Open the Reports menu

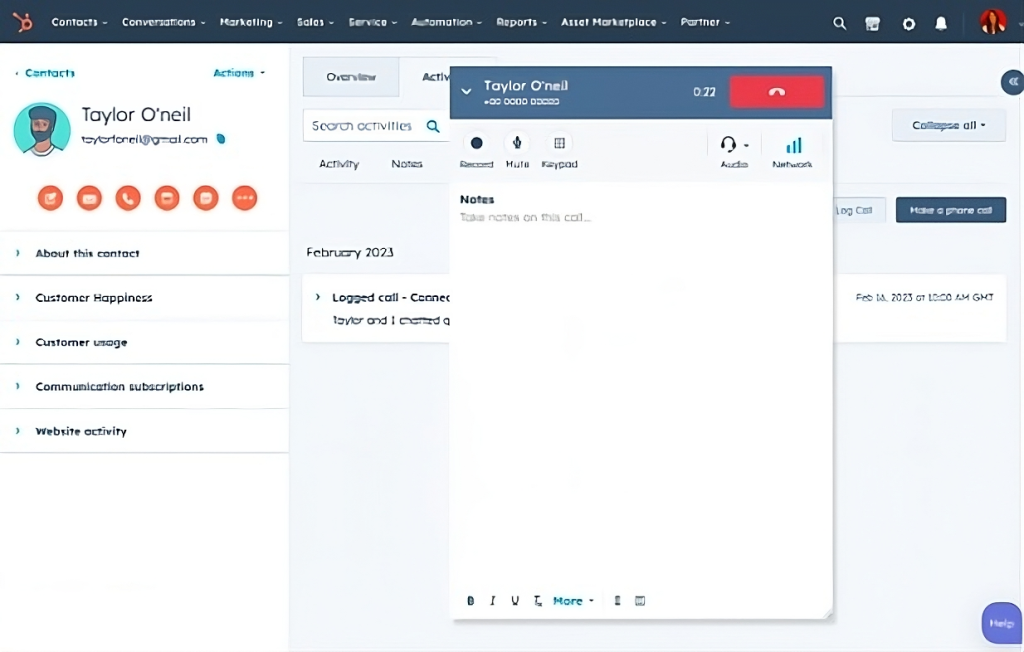(521, 22)
